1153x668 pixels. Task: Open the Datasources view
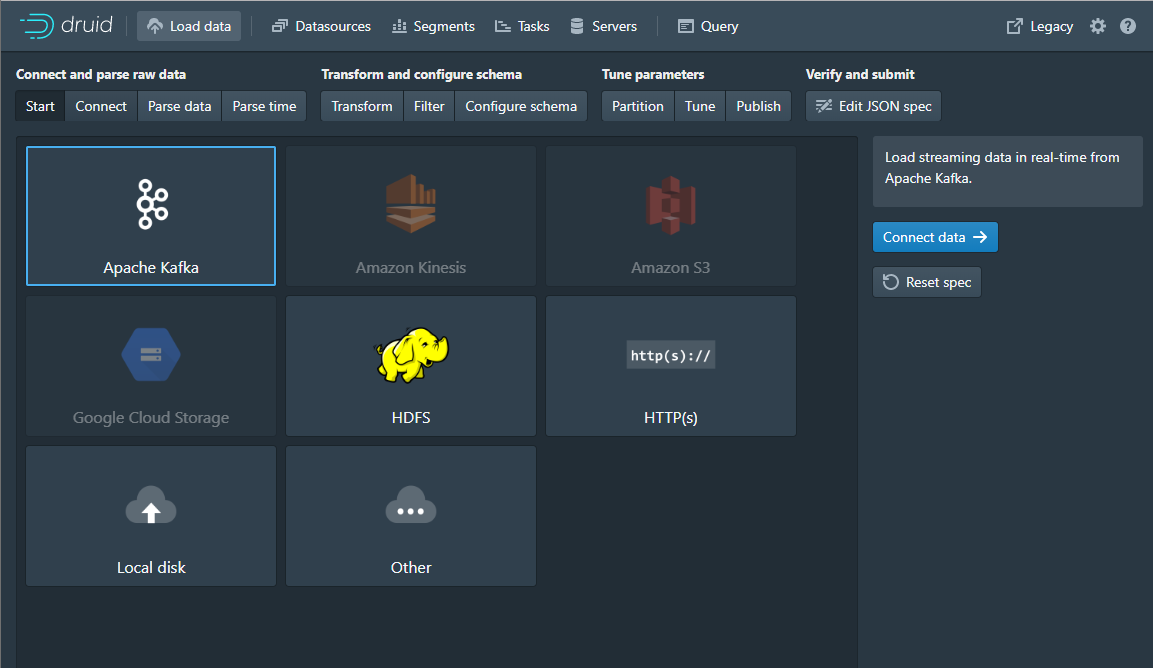[x=321, y=26]
